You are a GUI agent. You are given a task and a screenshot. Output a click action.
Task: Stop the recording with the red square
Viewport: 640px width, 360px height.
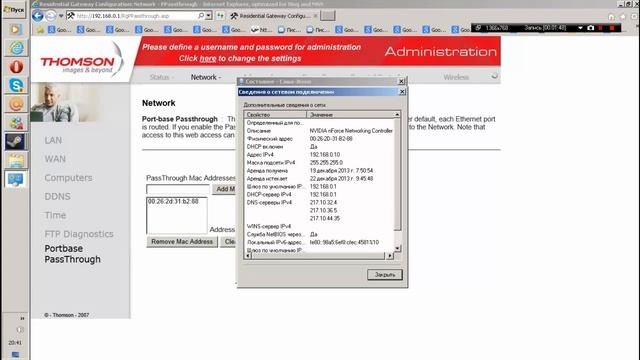click(612, 28)
